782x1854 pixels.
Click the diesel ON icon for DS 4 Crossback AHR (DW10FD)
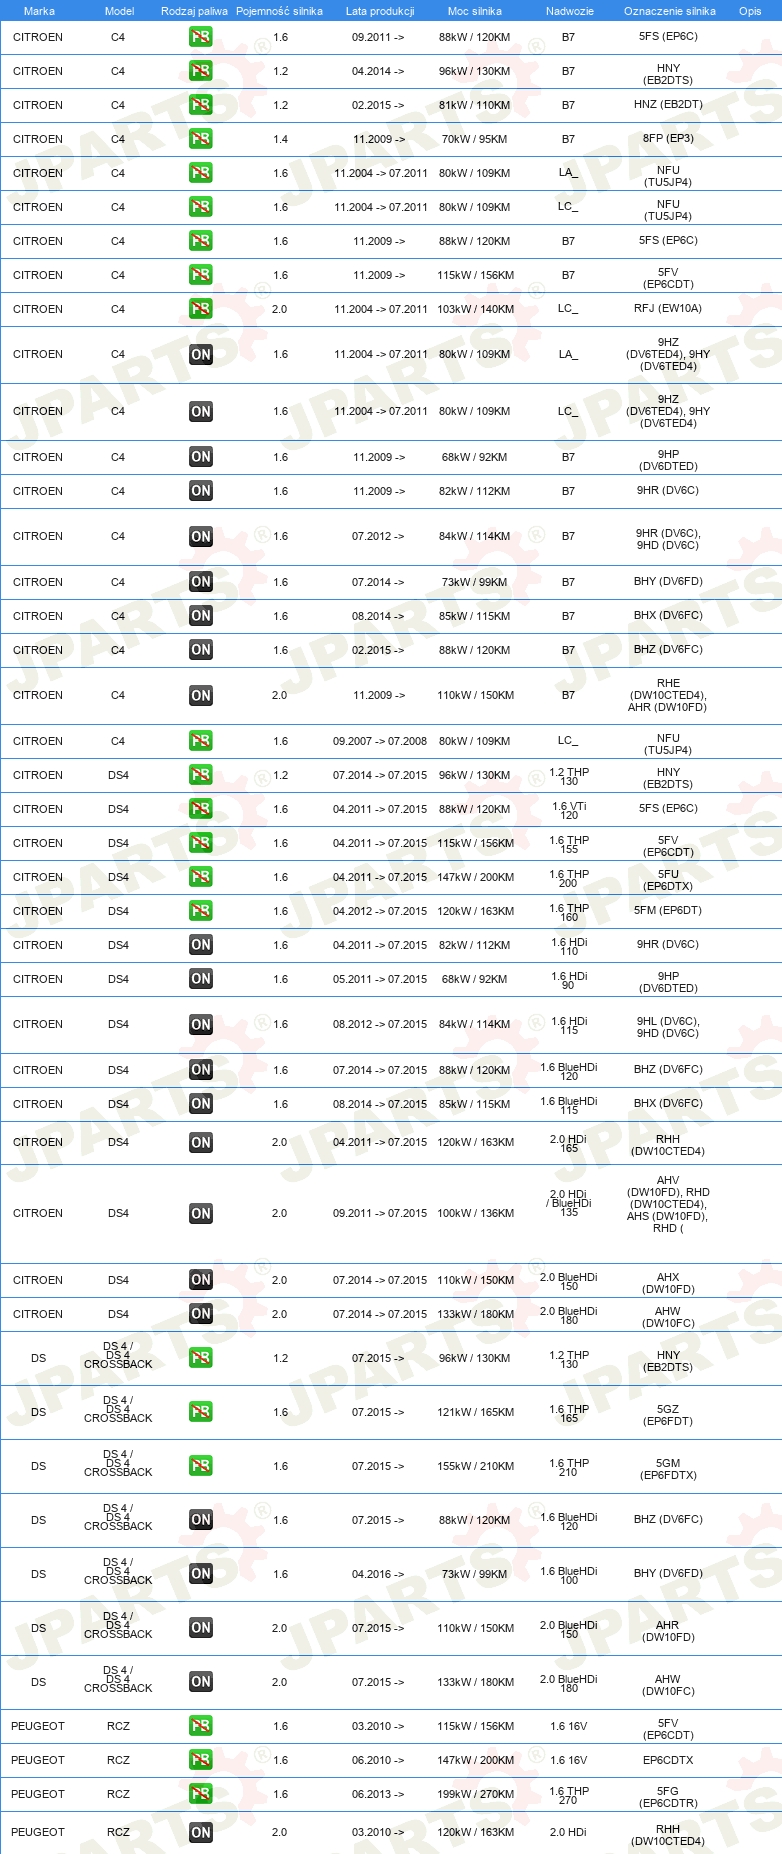[x=201, y=1628]
